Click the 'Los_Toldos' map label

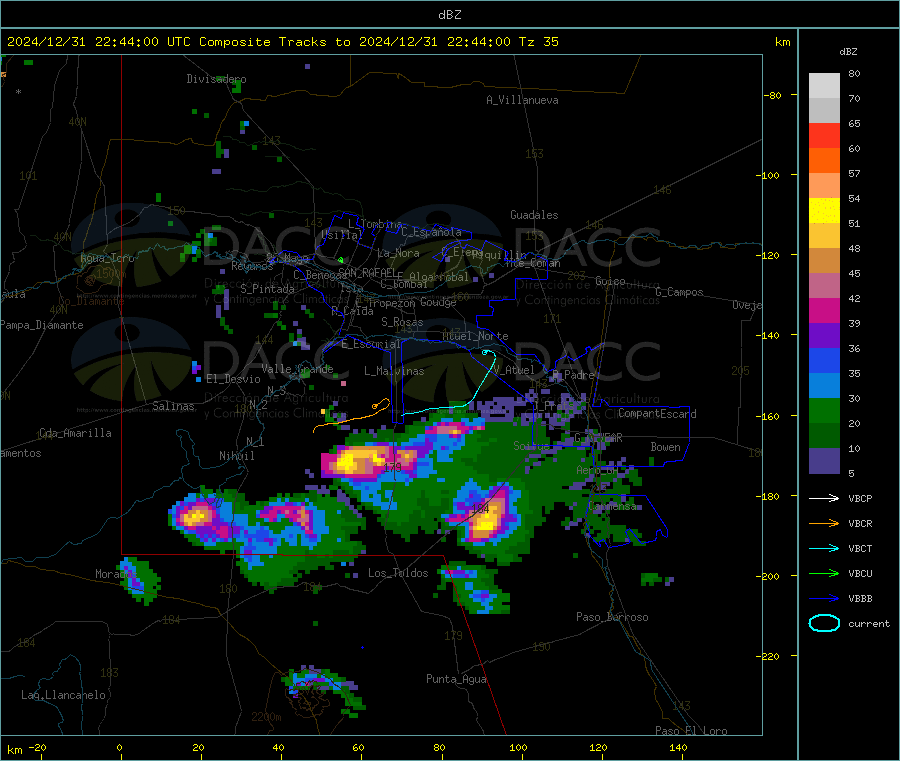[x=398, y=573]
